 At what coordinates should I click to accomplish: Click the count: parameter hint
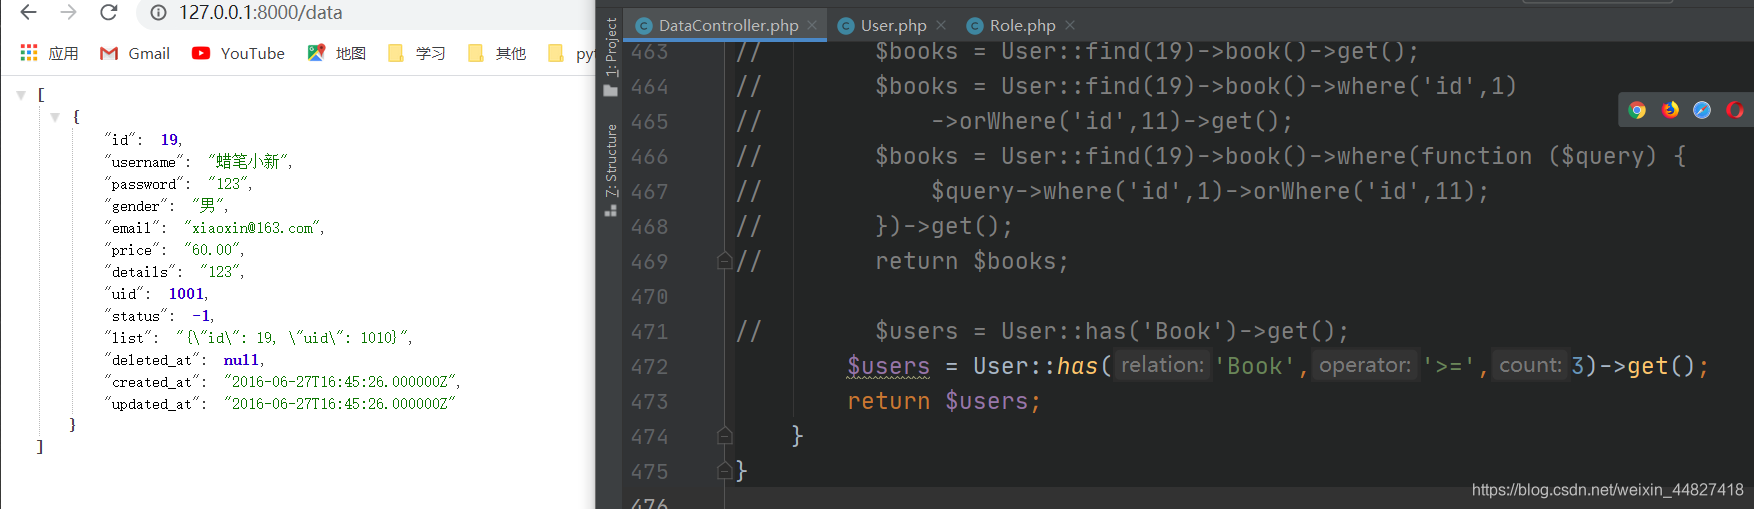1530,365
